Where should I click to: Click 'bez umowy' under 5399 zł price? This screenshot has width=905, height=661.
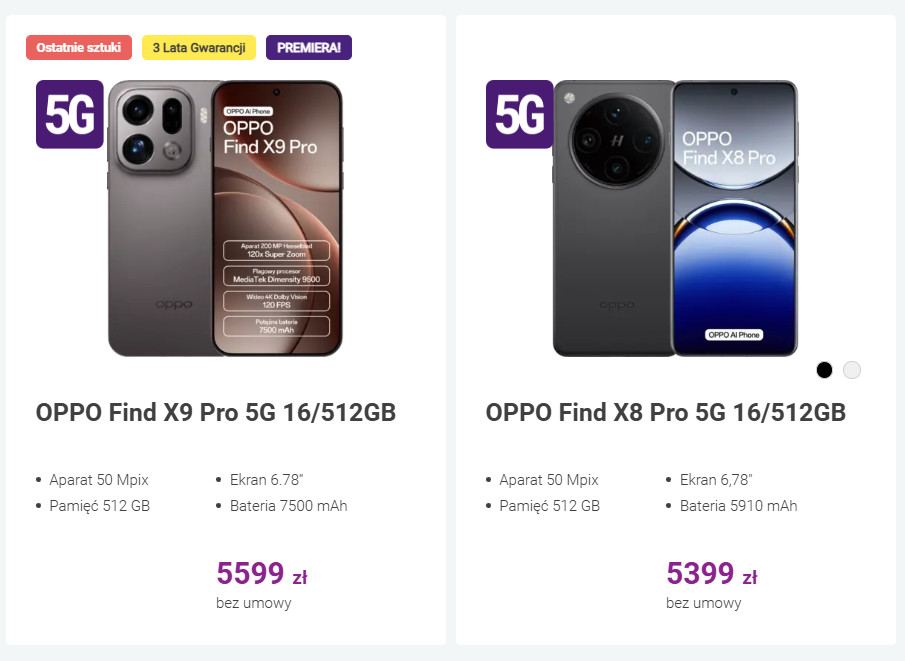coord(704,603)
